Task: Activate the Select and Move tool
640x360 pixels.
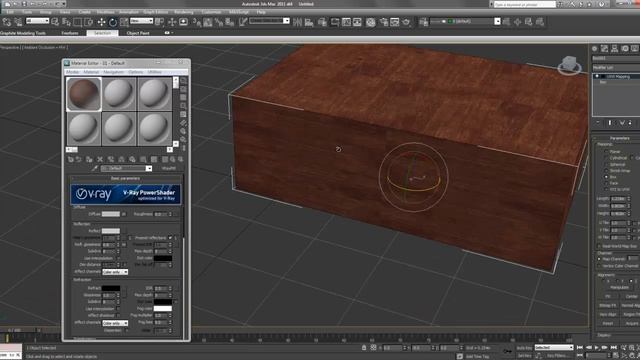Action: [101, 22]
